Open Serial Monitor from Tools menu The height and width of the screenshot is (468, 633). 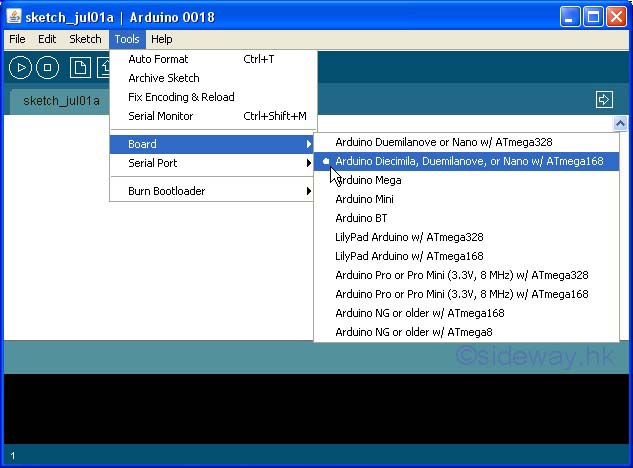pyautogui.click(x=214, y=116)
